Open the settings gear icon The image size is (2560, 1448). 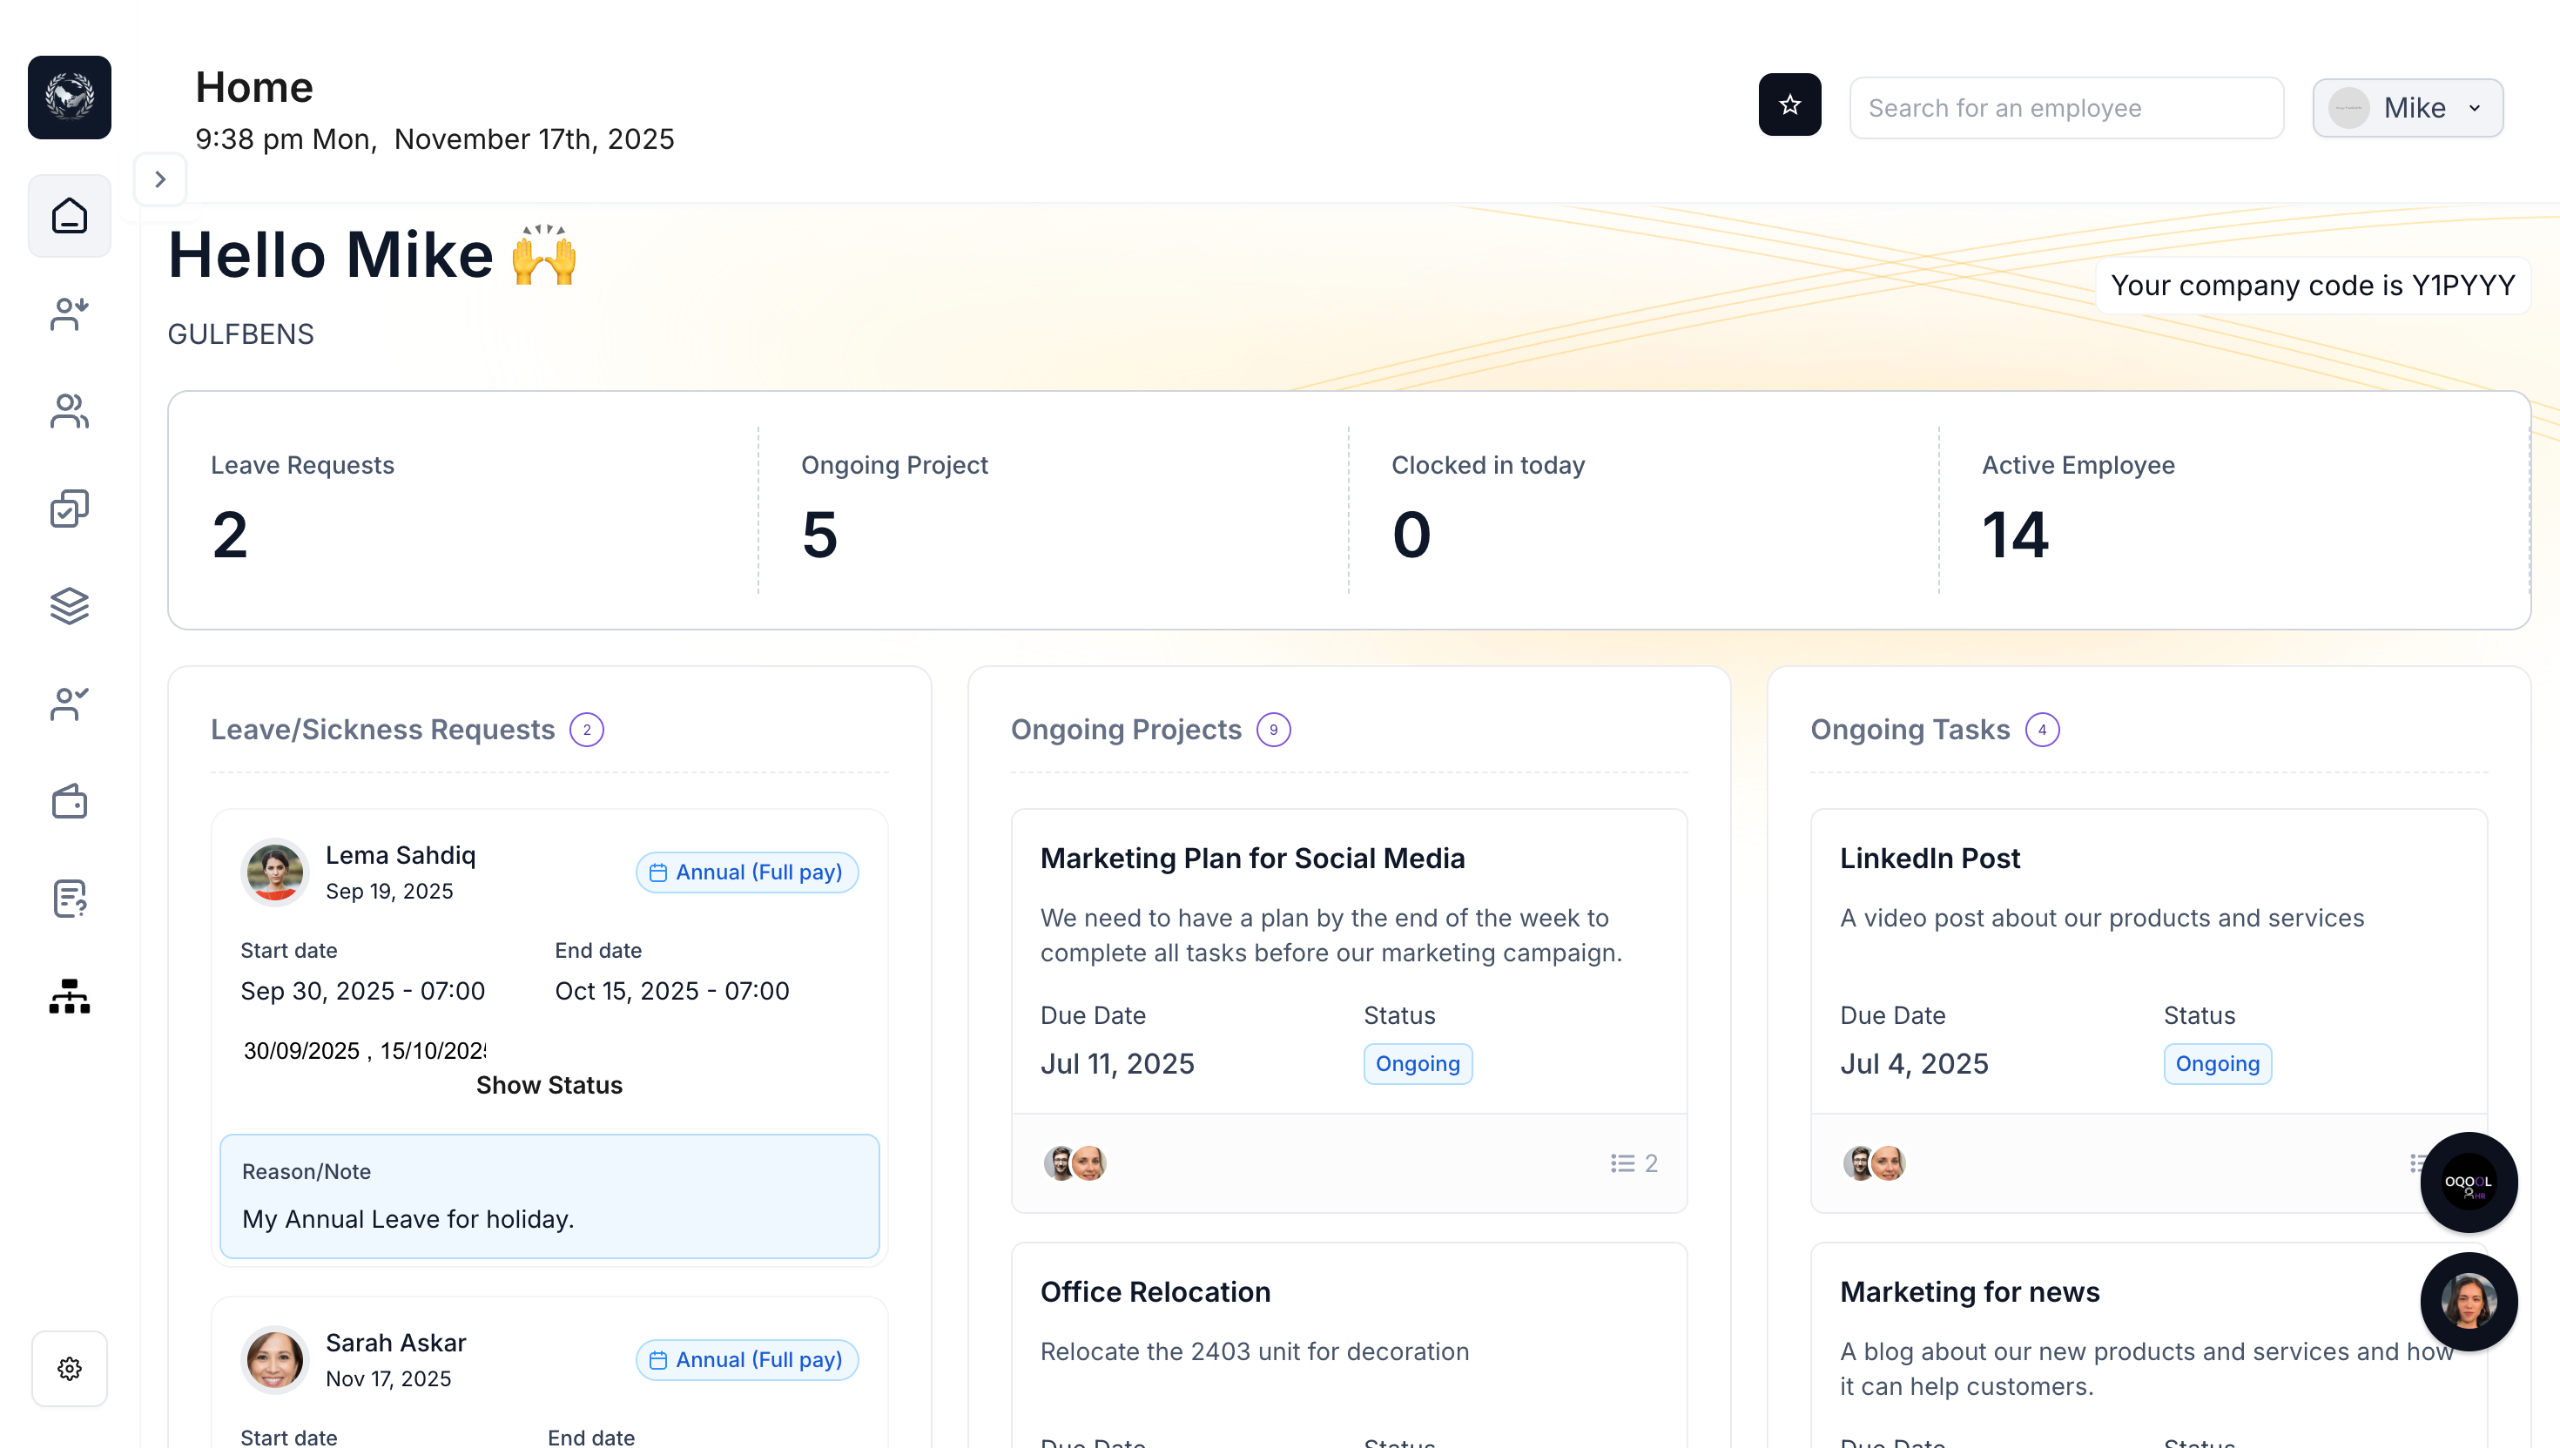click(69, 1367)
